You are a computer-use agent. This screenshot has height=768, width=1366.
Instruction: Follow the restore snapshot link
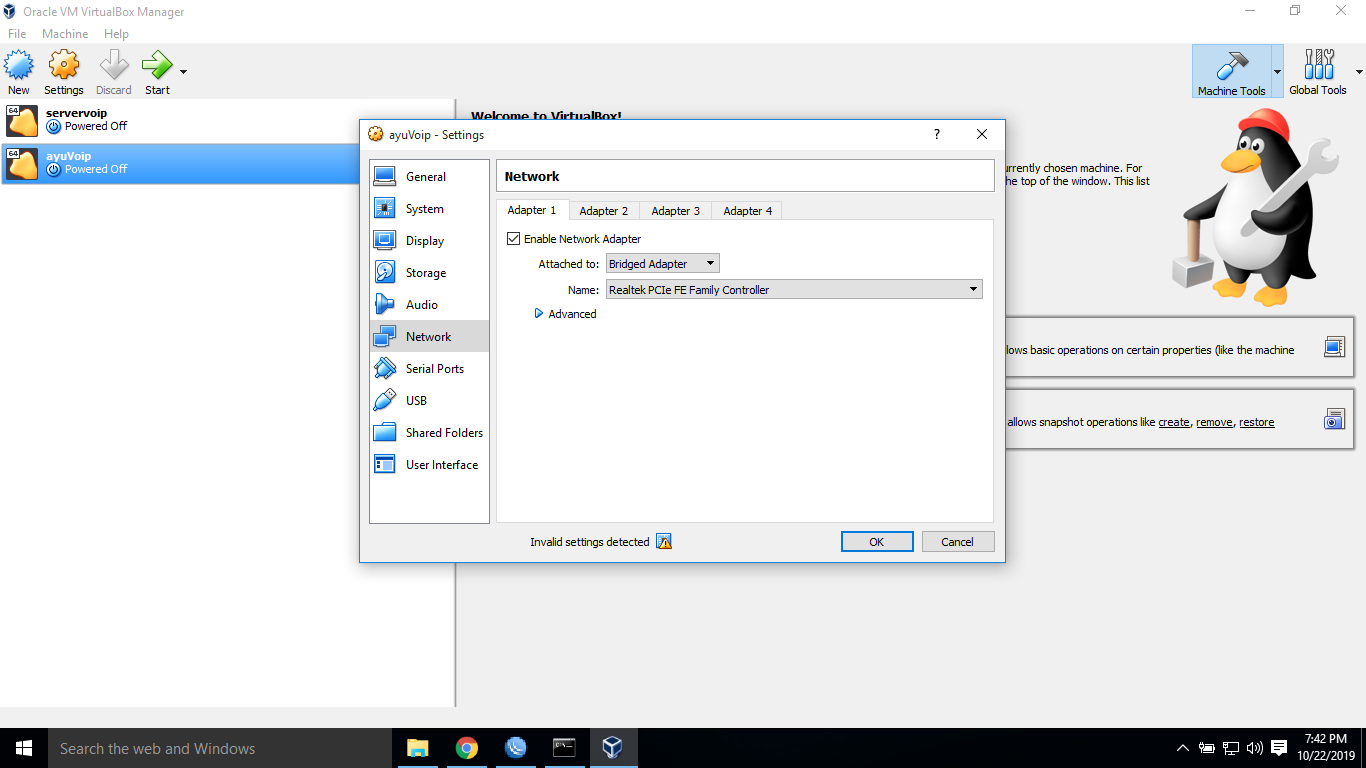tap(1257, 422)
